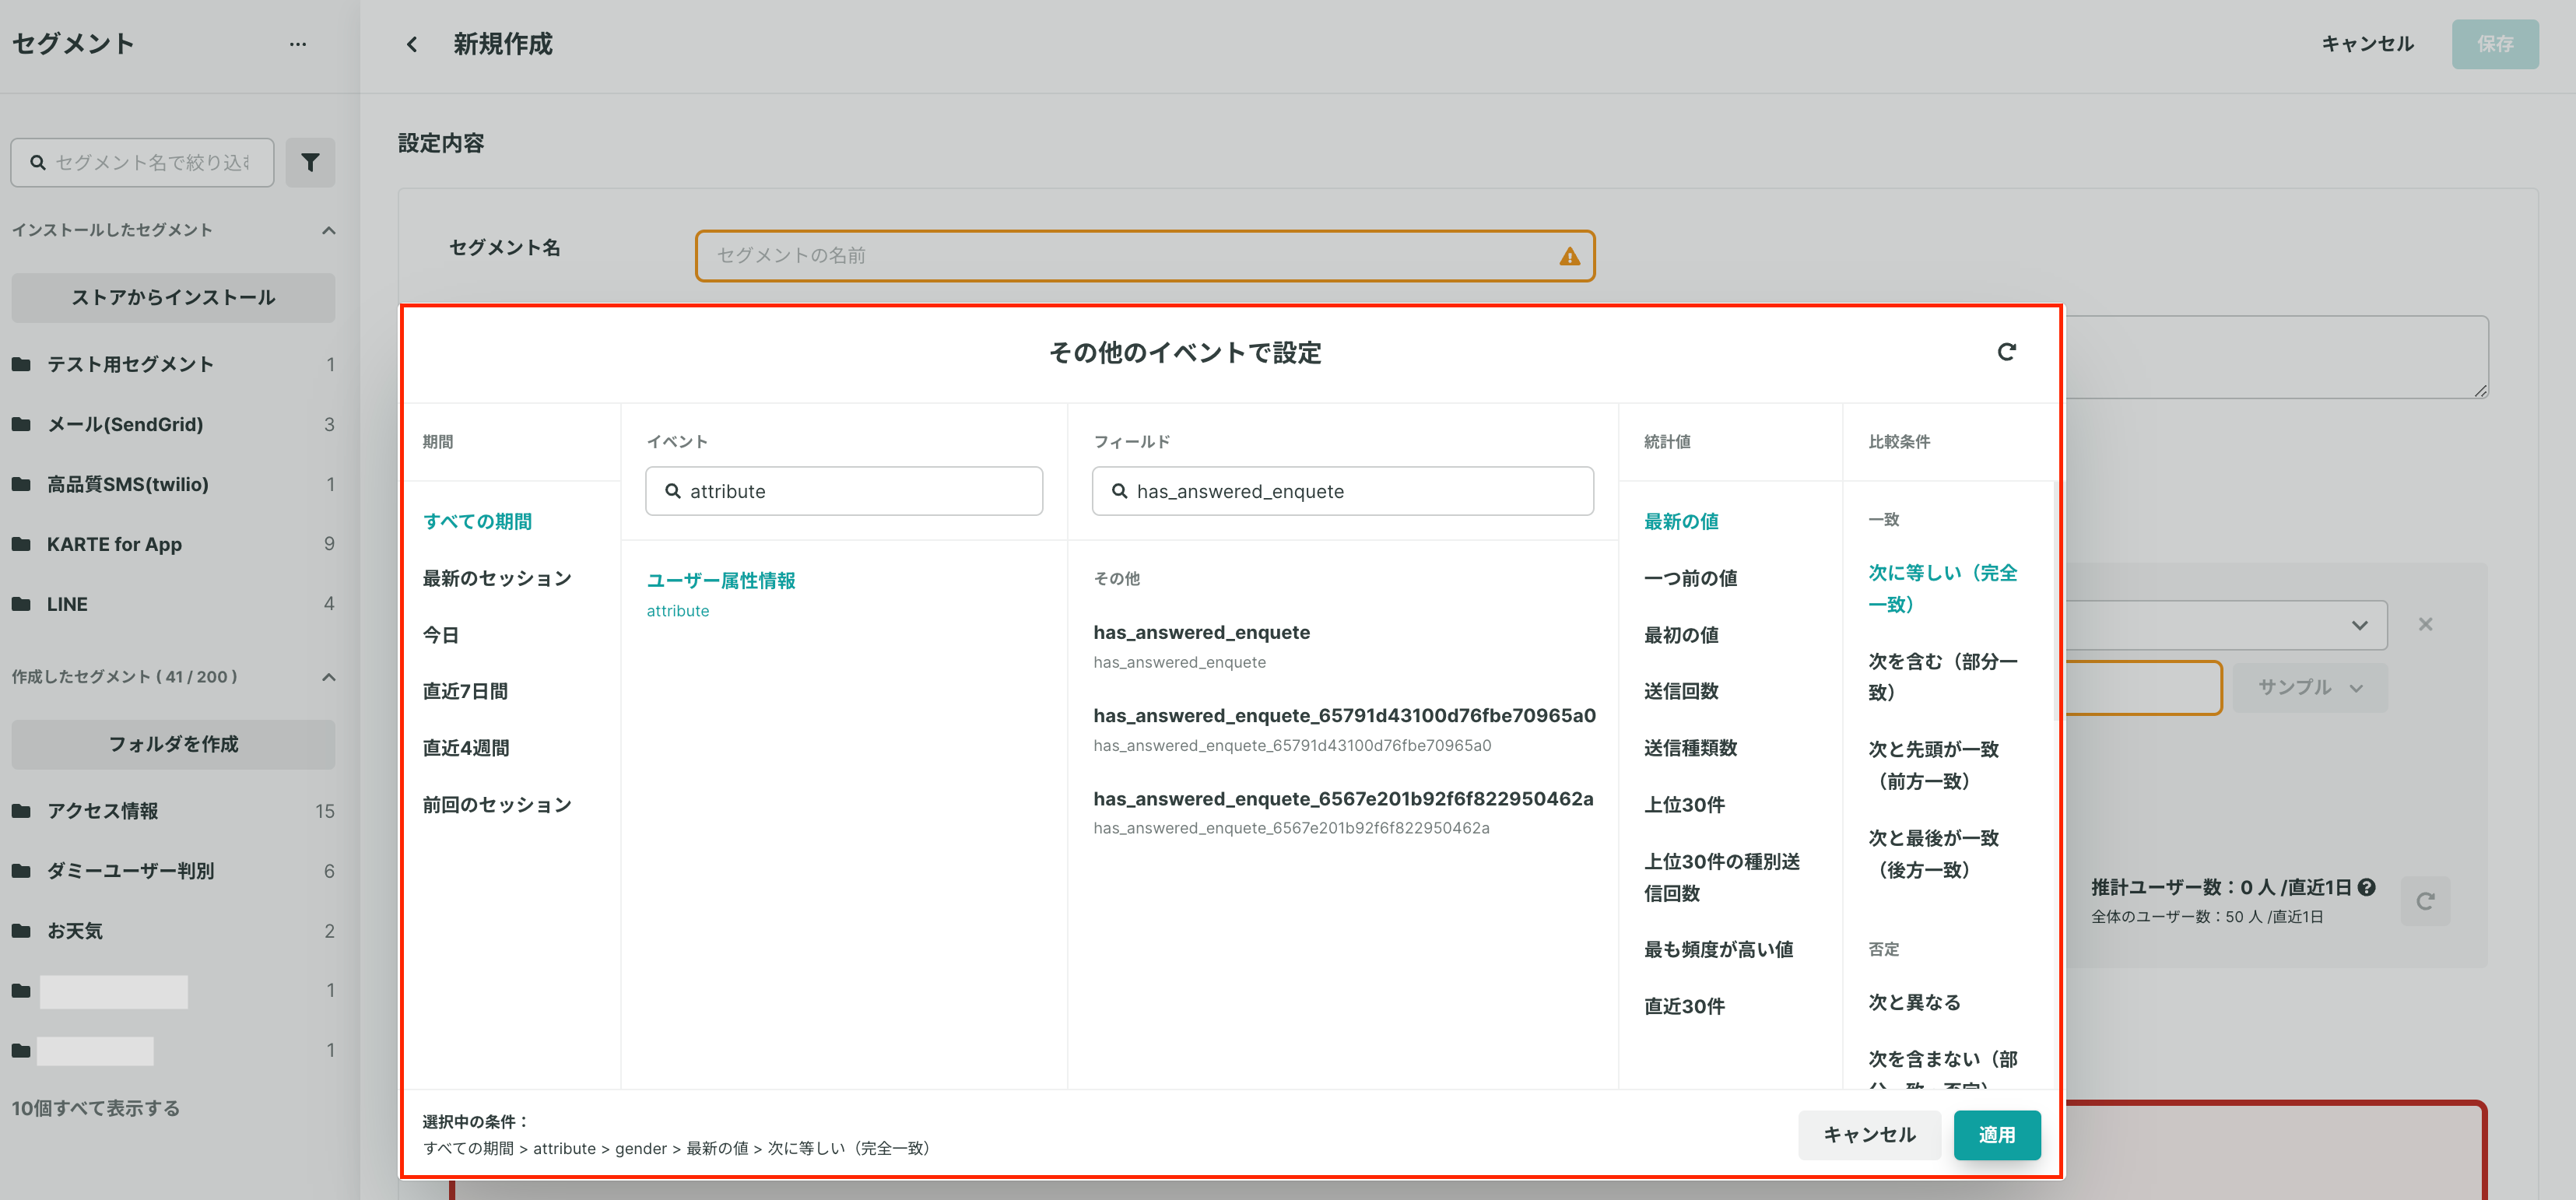Refresh the estimated user count
Viewport: 2576px width, 1200px height.
[2425, 901]
